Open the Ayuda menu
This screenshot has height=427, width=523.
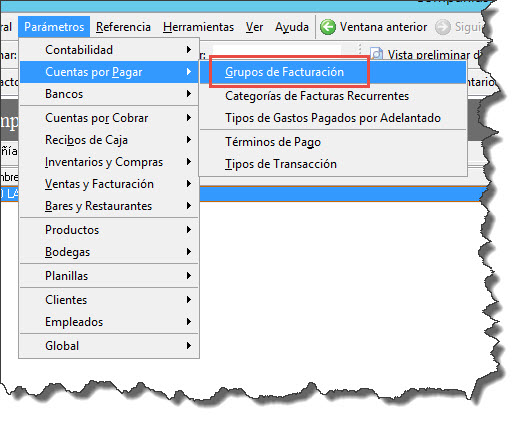[x=292, y=27]
